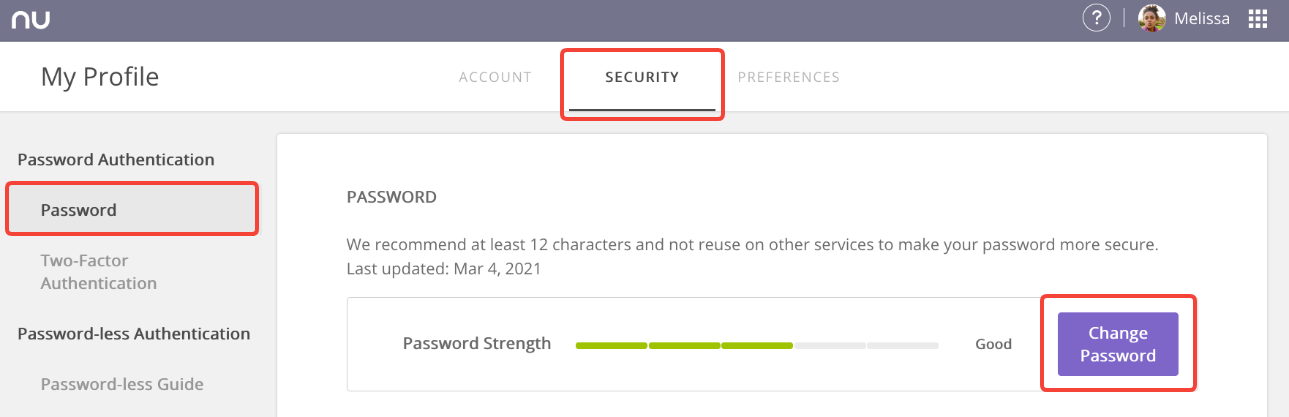Open Two-Factor Authentication settings
The image size is (1289, 417).
[x=99, y=272]
